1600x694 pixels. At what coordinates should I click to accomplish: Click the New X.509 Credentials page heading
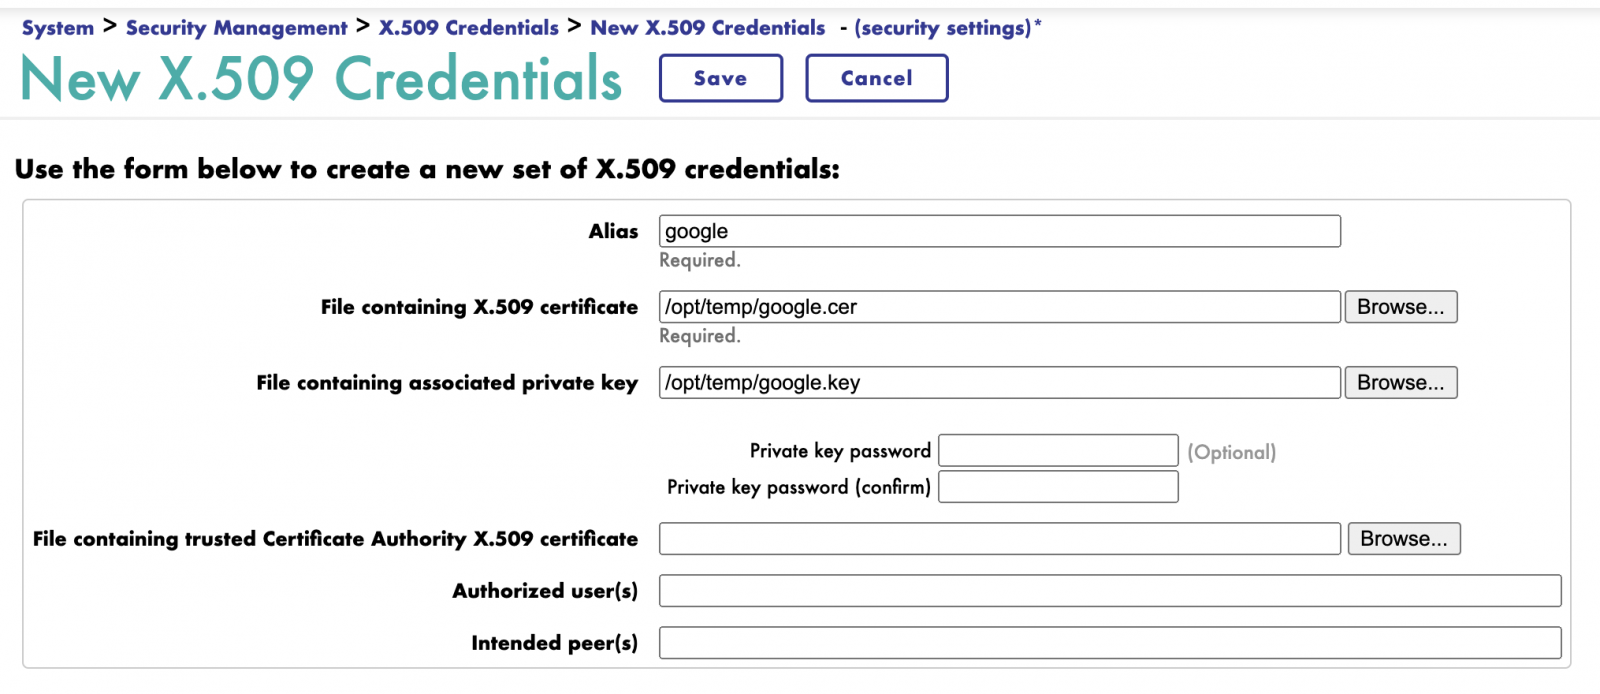[x=321, y=79]
